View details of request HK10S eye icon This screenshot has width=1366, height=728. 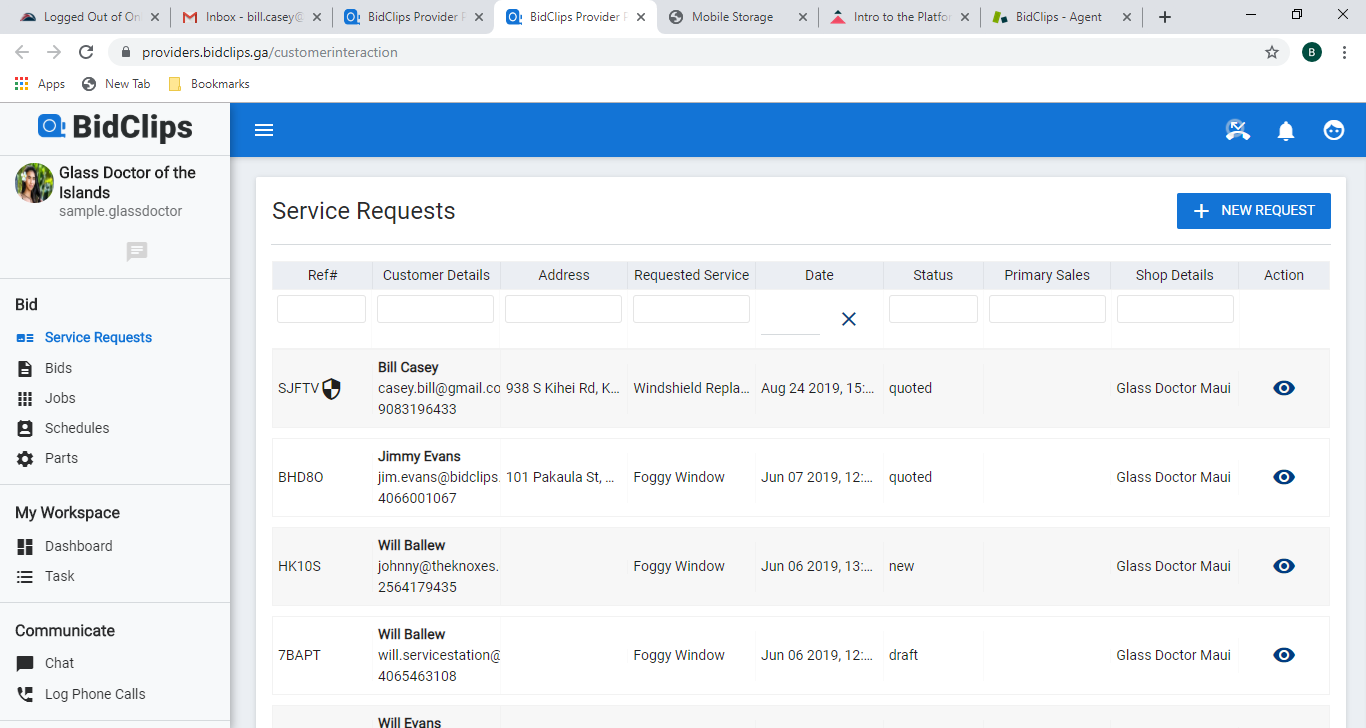1284,566
